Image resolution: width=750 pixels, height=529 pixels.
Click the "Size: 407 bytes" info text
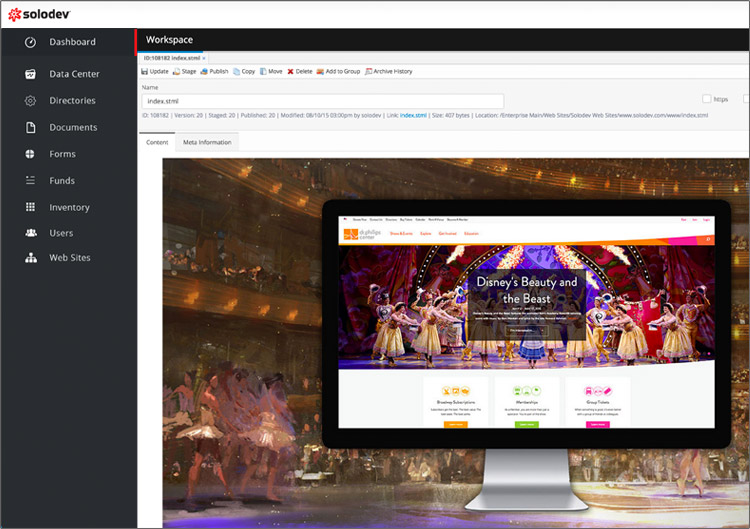[451, 115]
